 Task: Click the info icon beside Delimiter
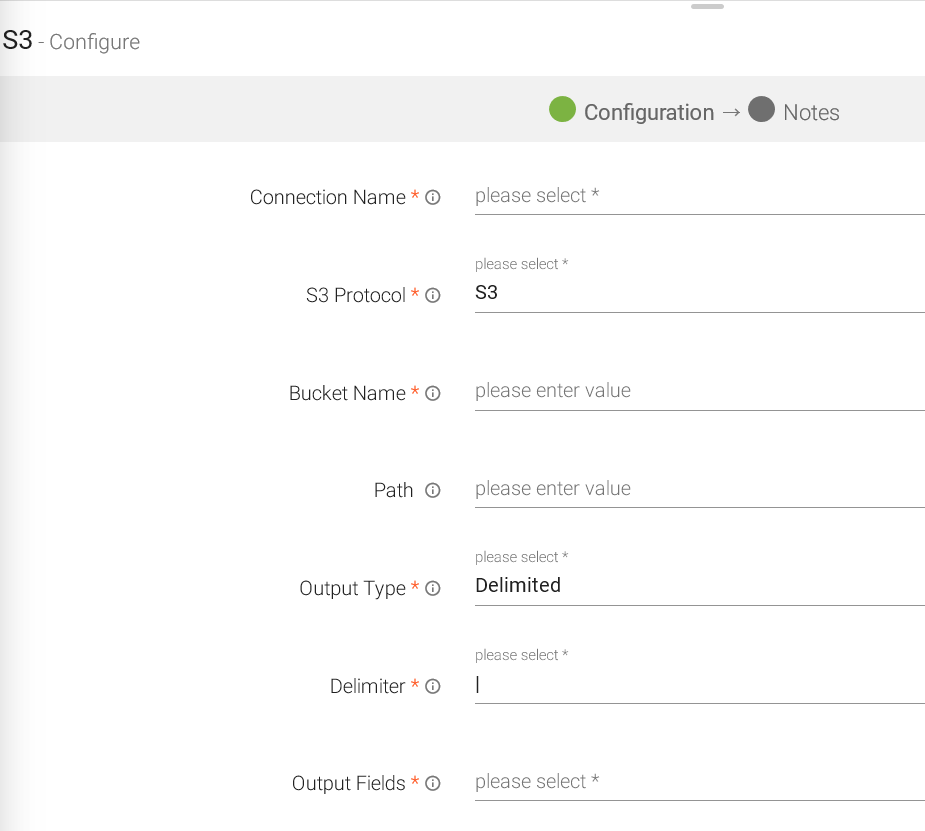[433, 687]
